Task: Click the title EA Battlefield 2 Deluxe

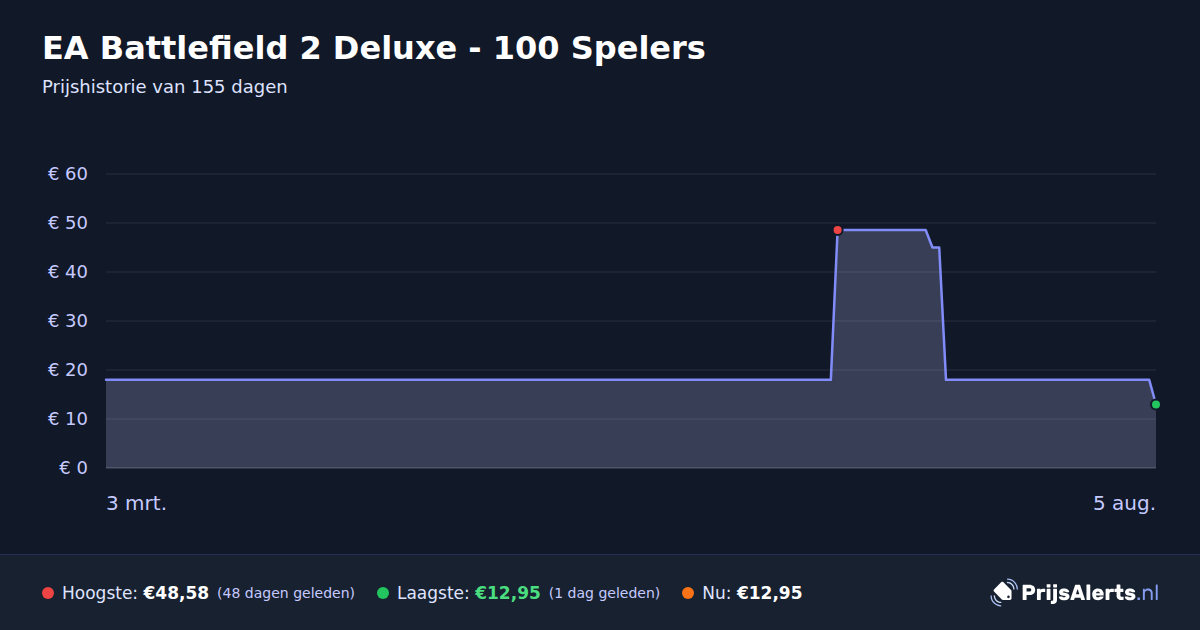Action: pos(374,48)
